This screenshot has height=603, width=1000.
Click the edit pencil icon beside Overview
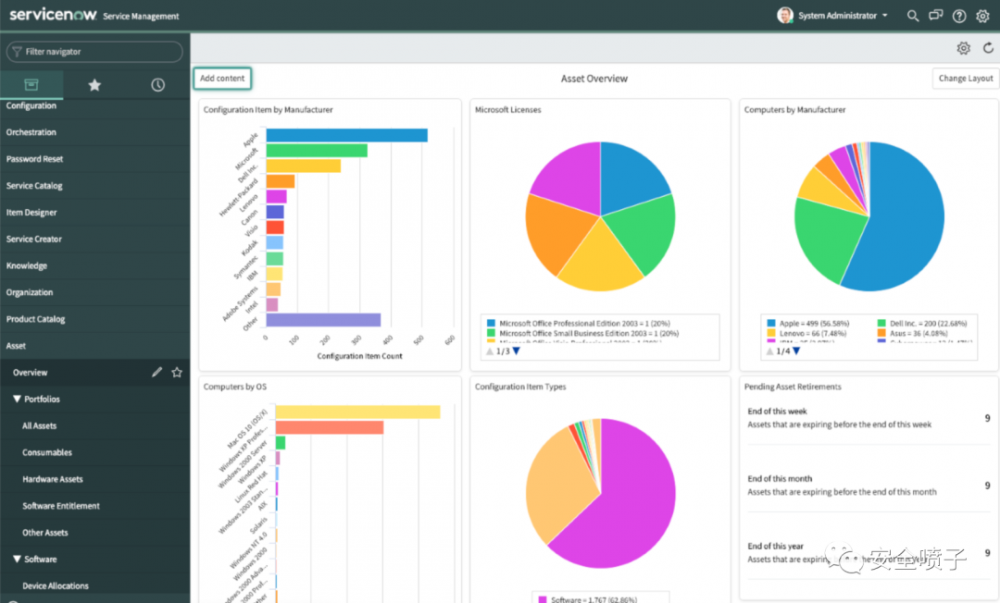click(157, 372)
